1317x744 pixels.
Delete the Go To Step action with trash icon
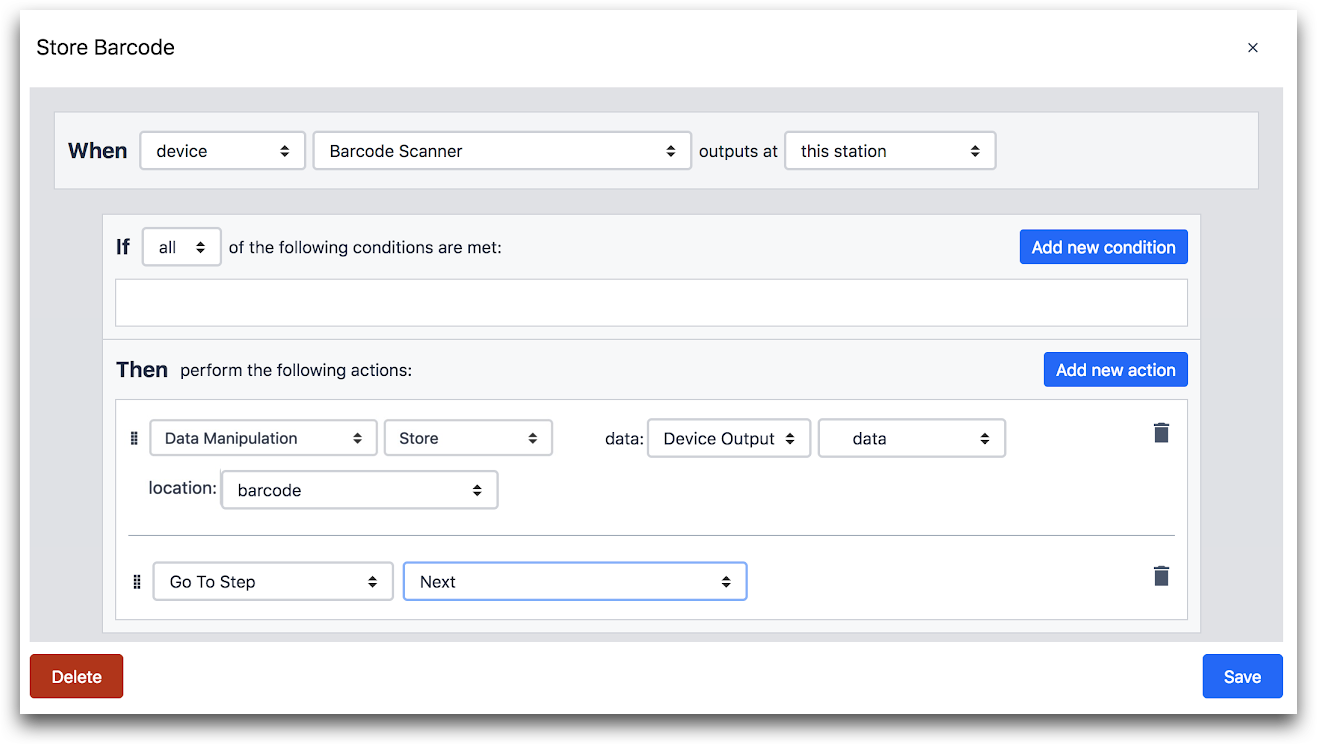(1161, 576)
